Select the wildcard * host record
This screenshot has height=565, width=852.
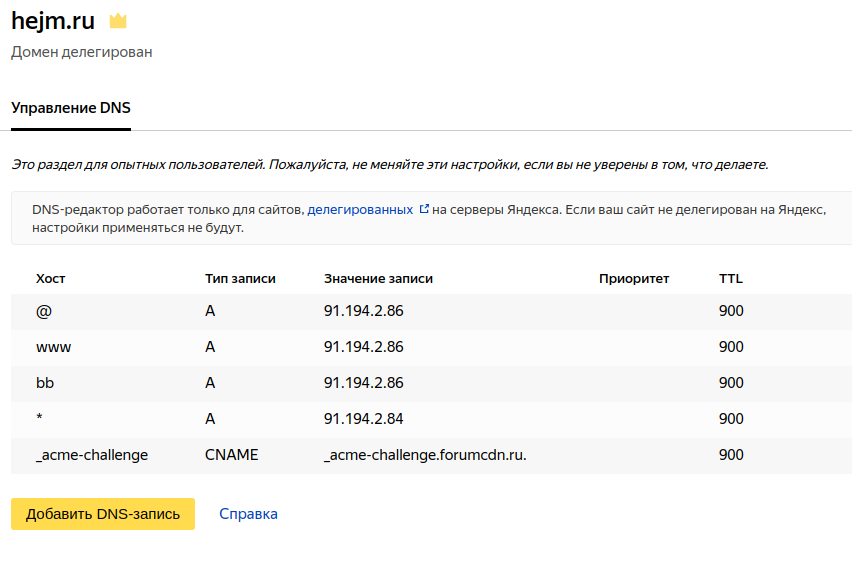(x=39, y=418)
